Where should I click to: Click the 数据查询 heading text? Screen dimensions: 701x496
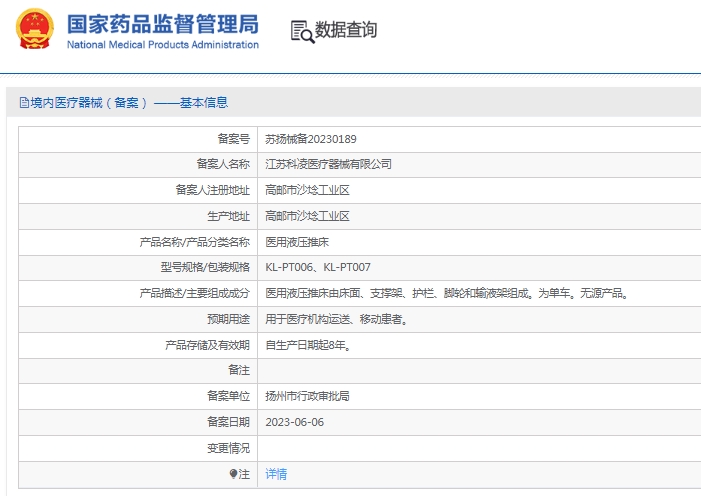point(346,30)
